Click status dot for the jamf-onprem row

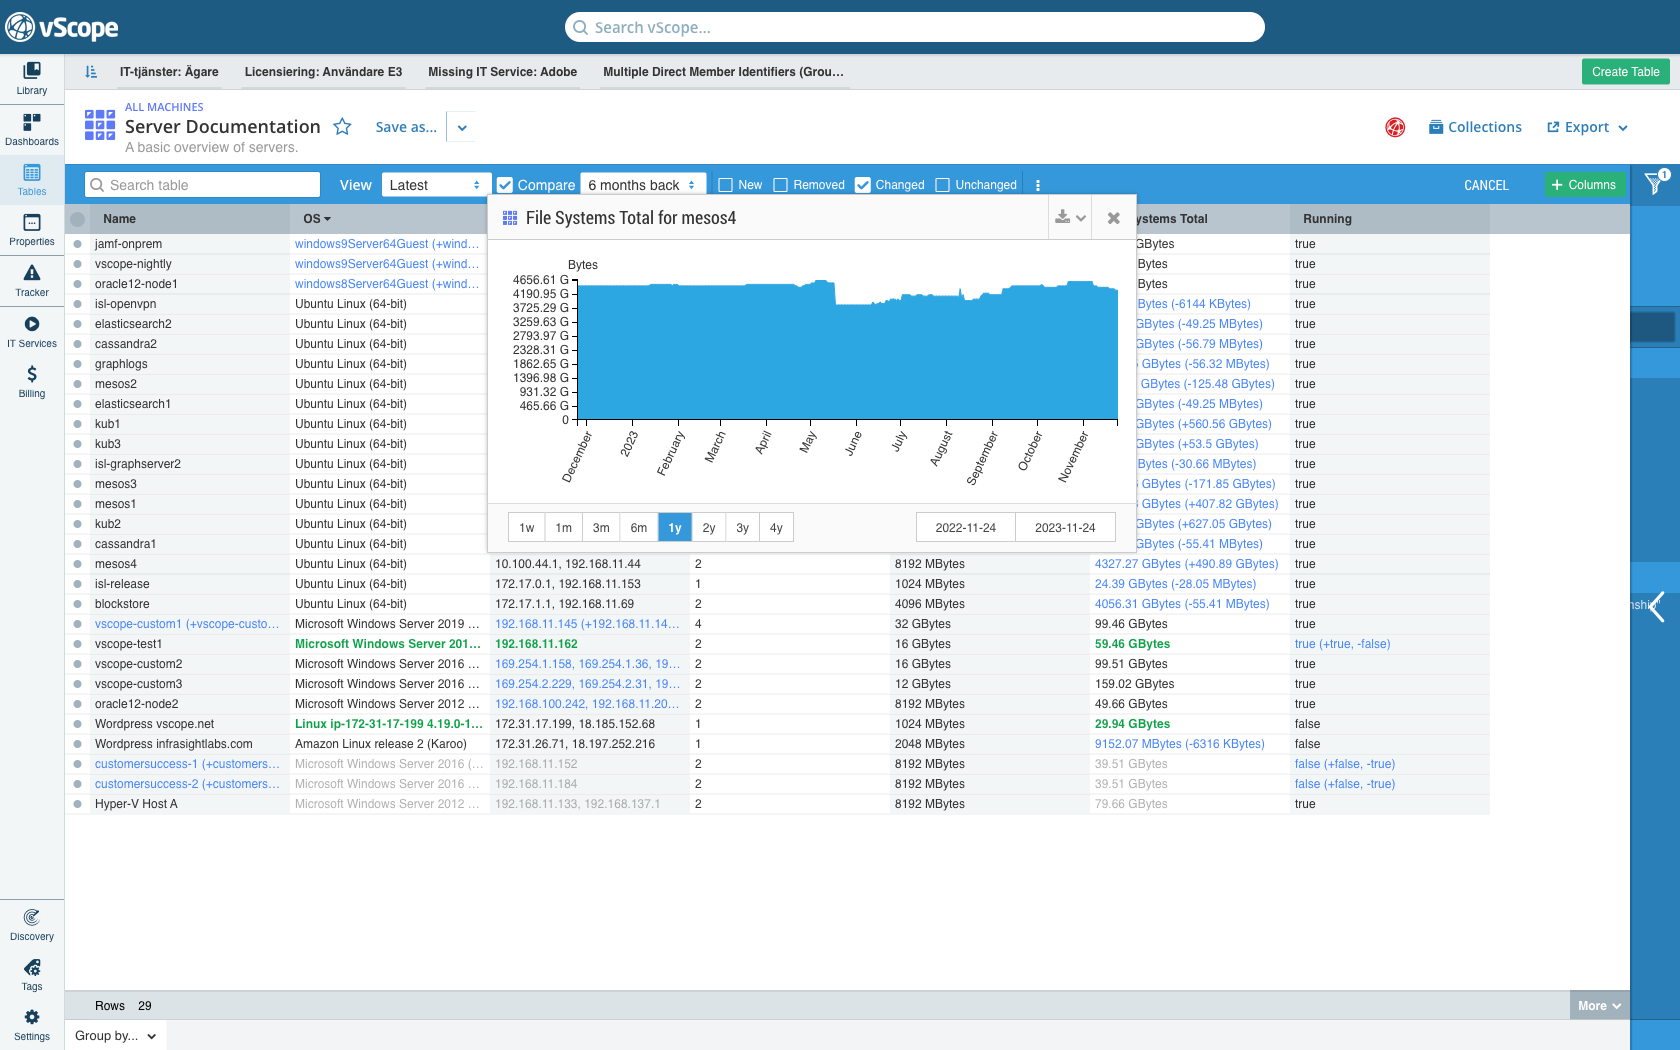(77, 244)
